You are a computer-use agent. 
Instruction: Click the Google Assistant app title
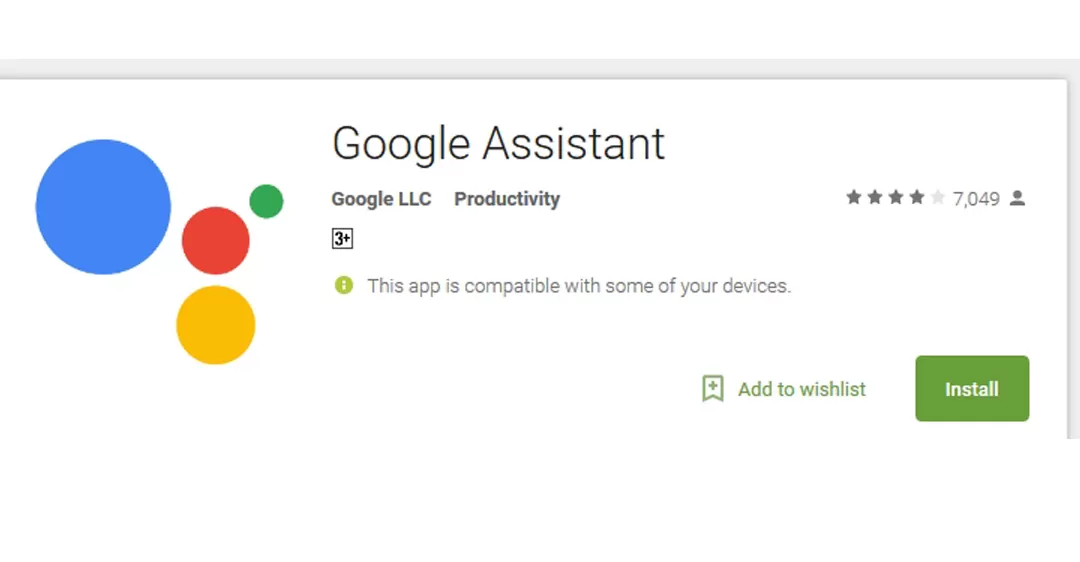498,144
